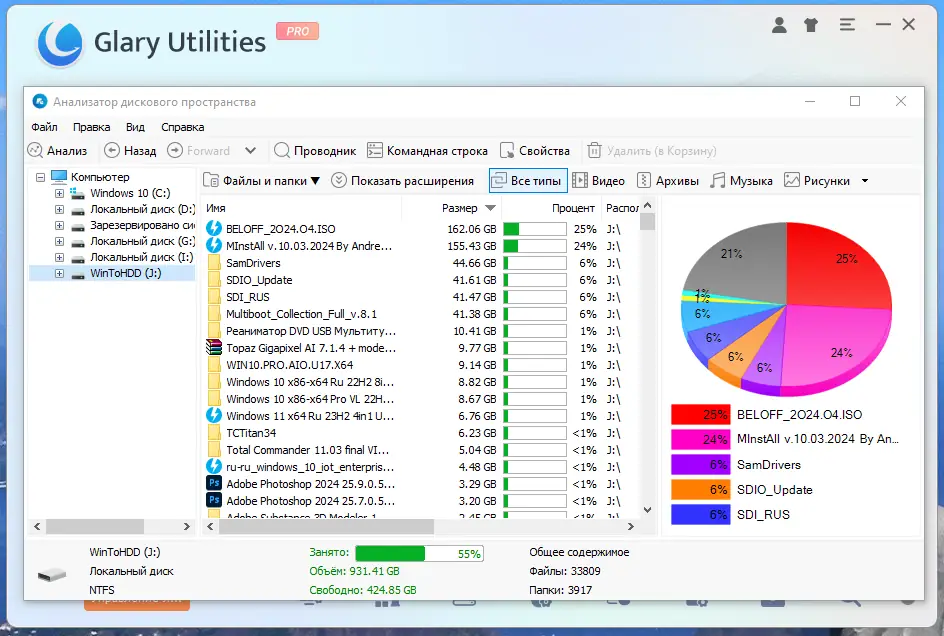Go back with the Назад arrow icon
The height and width of the screenshot is (636, 944).
click(x=111, y=151)
